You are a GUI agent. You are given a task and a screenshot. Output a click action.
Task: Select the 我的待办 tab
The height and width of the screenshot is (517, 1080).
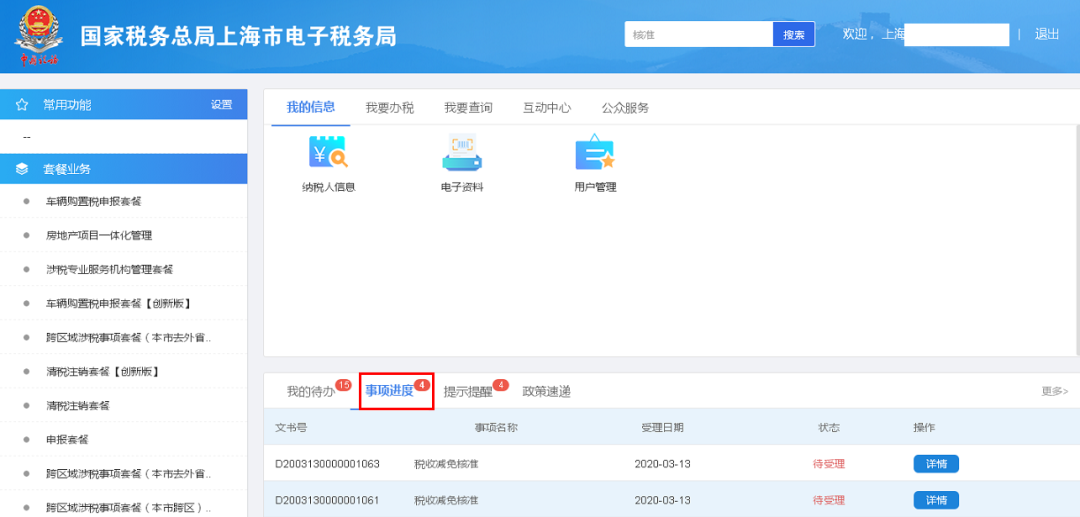pos(311,392)
